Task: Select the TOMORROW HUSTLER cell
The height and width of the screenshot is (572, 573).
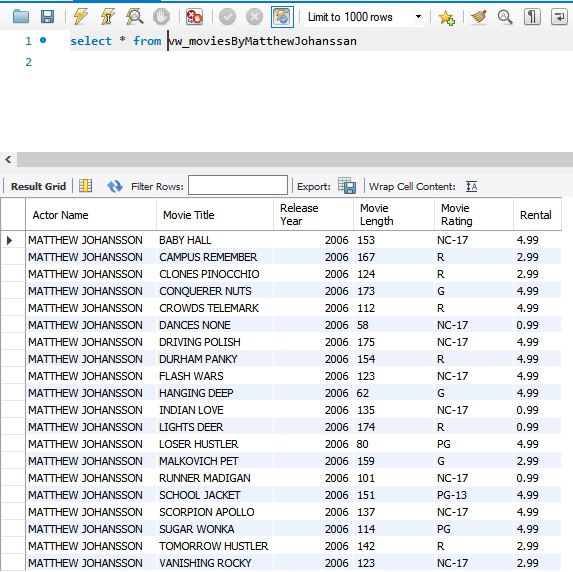Action: click(x=215, y=546)
